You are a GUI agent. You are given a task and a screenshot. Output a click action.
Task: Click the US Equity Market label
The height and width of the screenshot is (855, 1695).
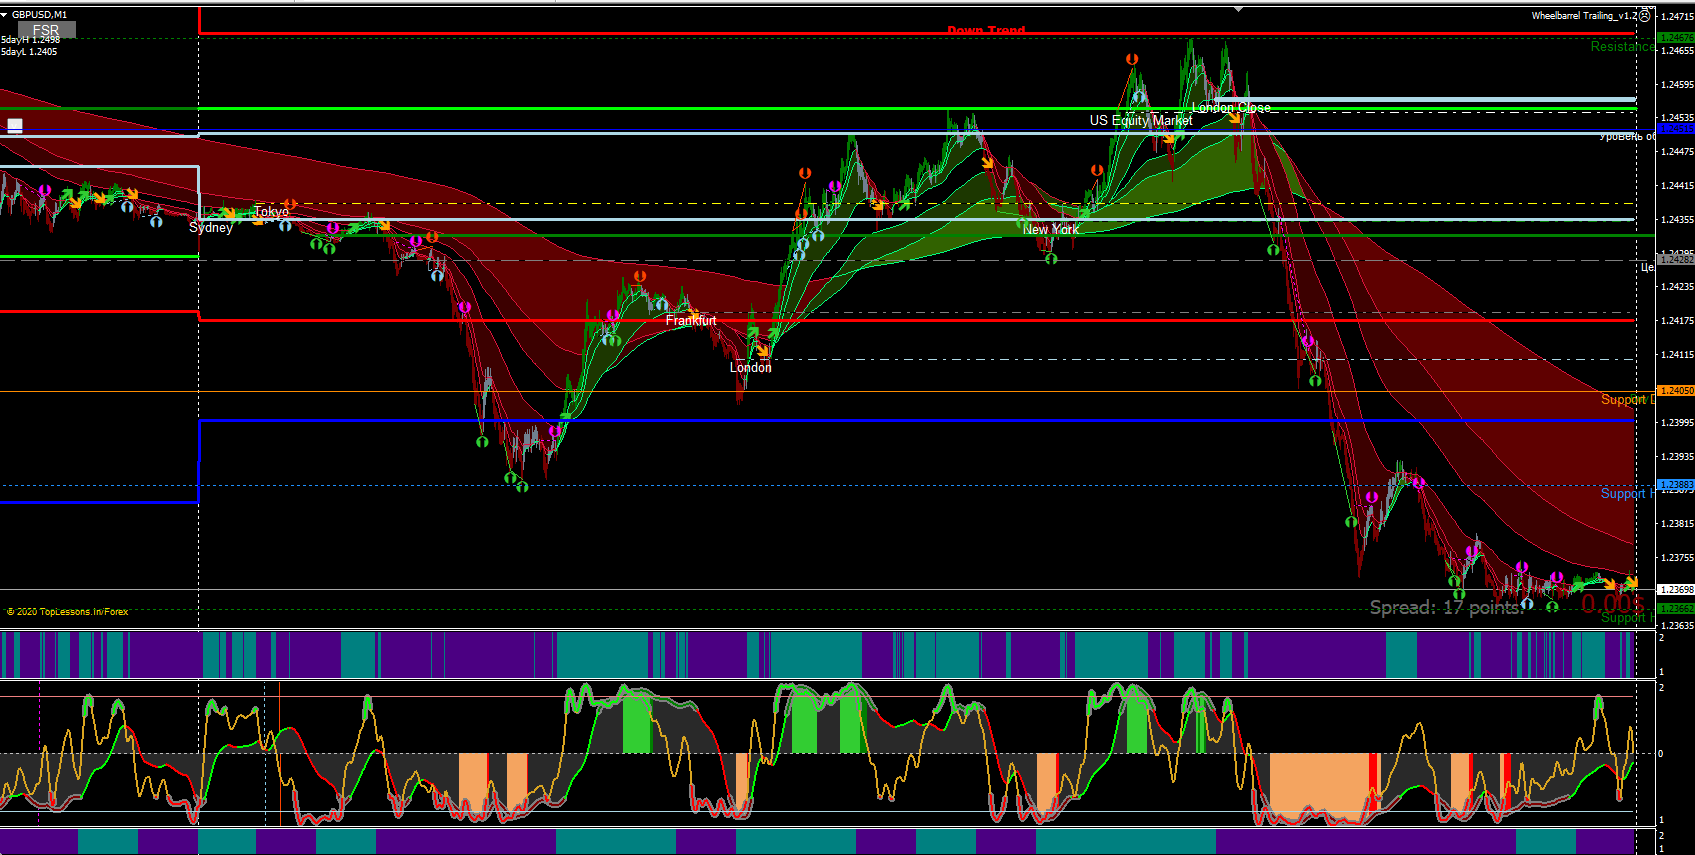point(1141,120)
